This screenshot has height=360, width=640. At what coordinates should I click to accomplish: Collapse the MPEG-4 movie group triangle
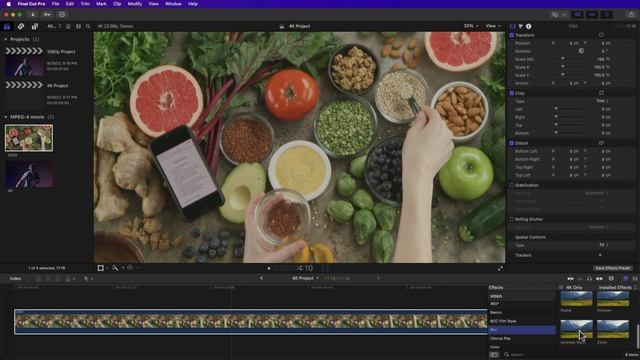click(x=6, y=117)
